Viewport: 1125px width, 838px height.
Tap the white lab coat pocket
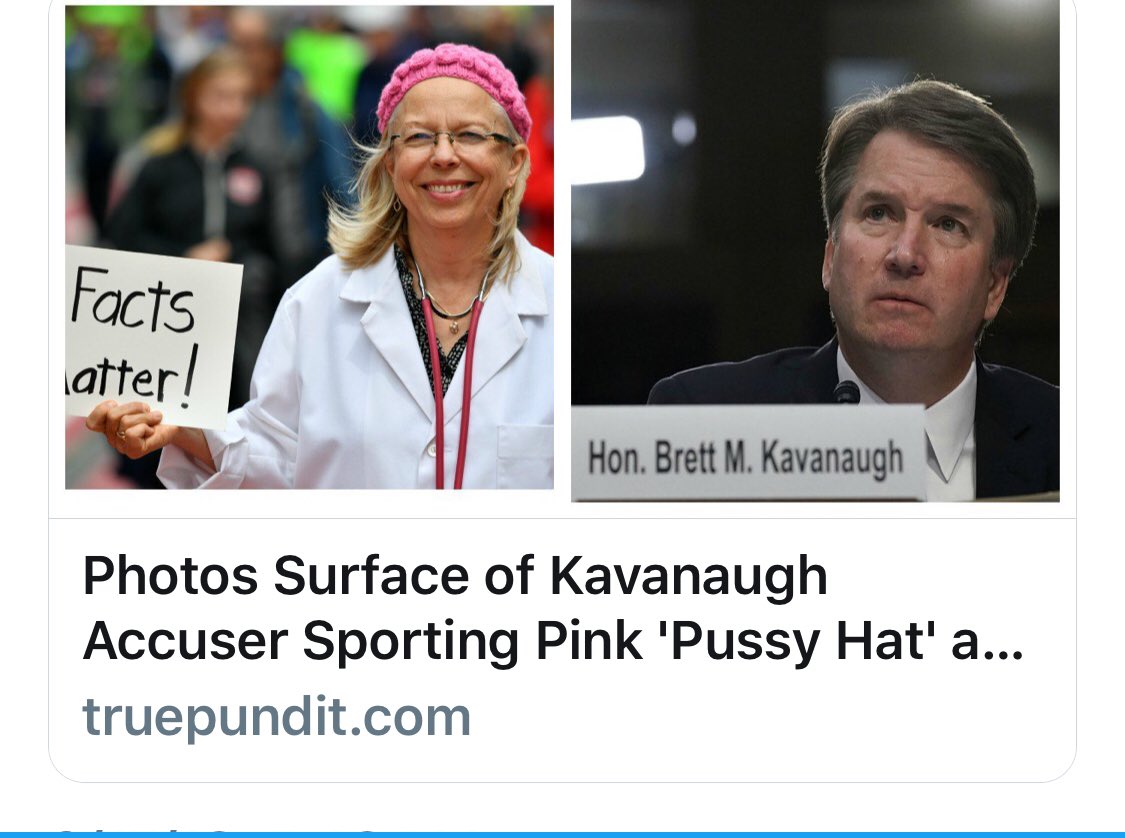(524, 453)
